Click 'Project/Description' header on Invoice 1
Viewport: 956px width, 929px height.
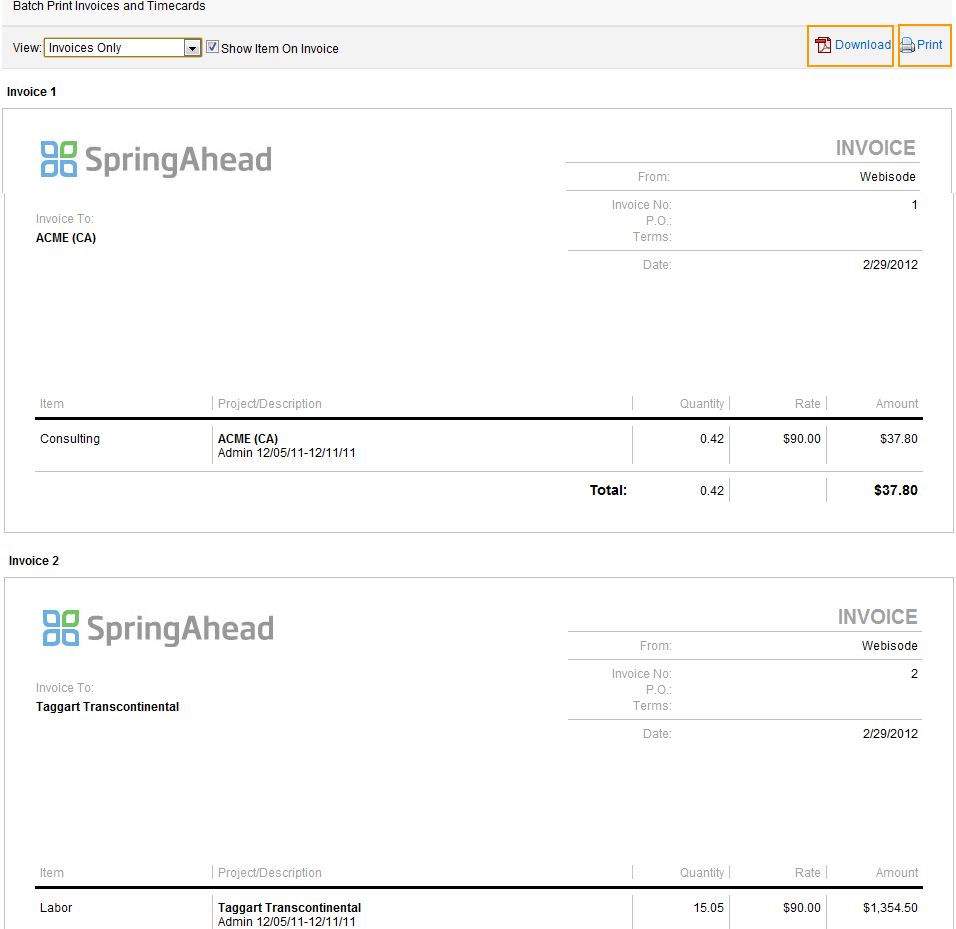click(x=269, y=404)
